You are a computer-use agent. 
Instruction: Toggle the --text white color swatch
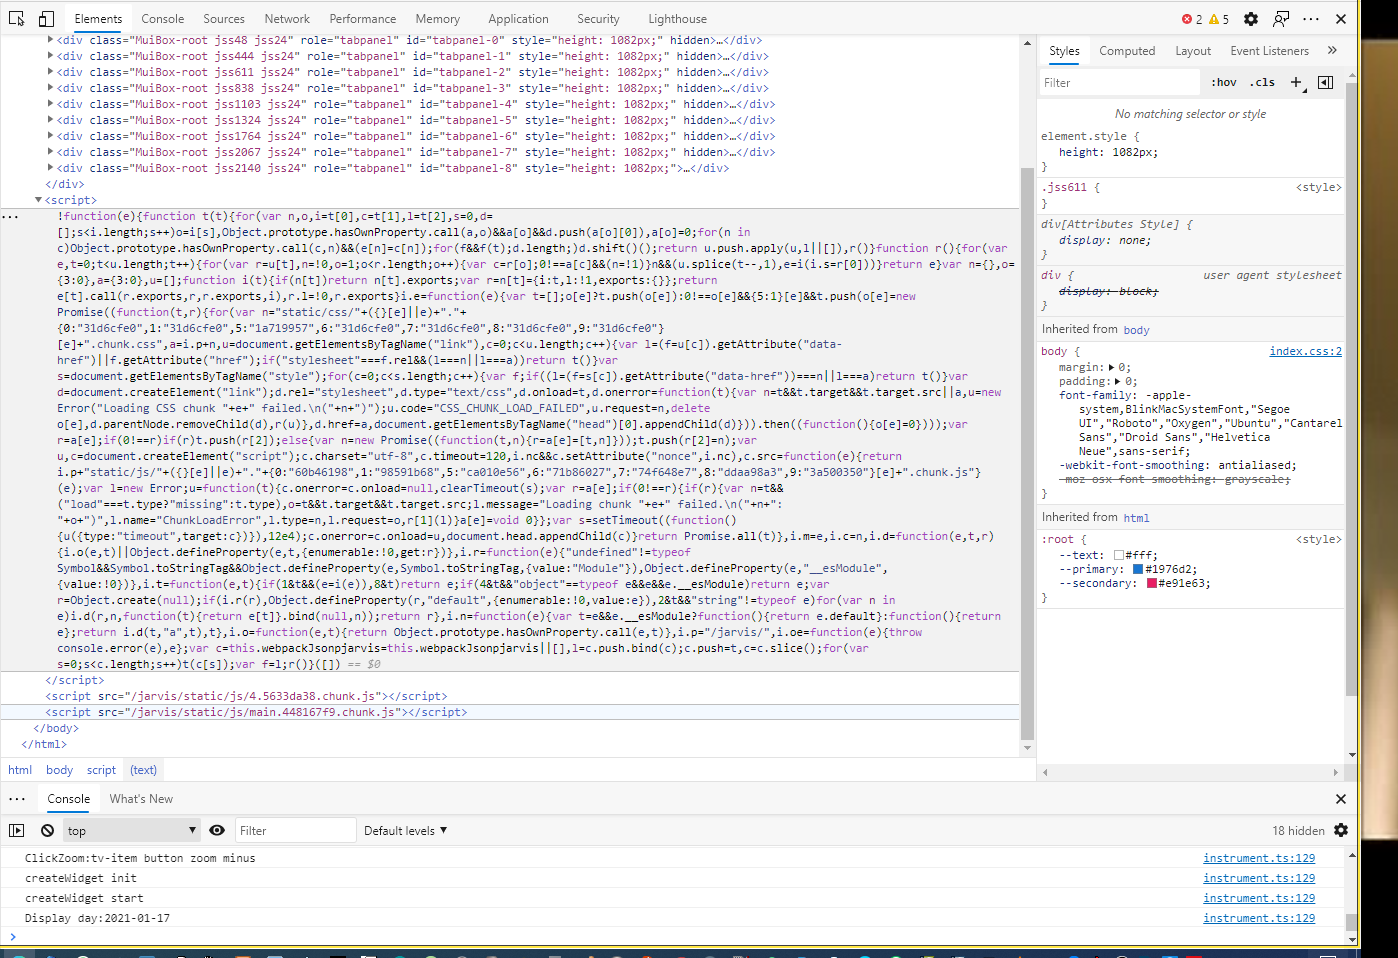pyautogui.click(x=1119, y=556)
